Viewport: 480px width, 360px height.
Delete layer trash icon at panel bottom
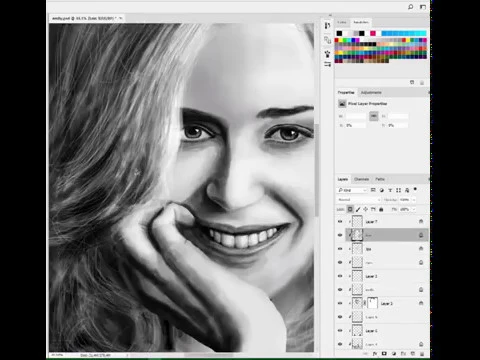pyautogui.click(x=422, y=354)
